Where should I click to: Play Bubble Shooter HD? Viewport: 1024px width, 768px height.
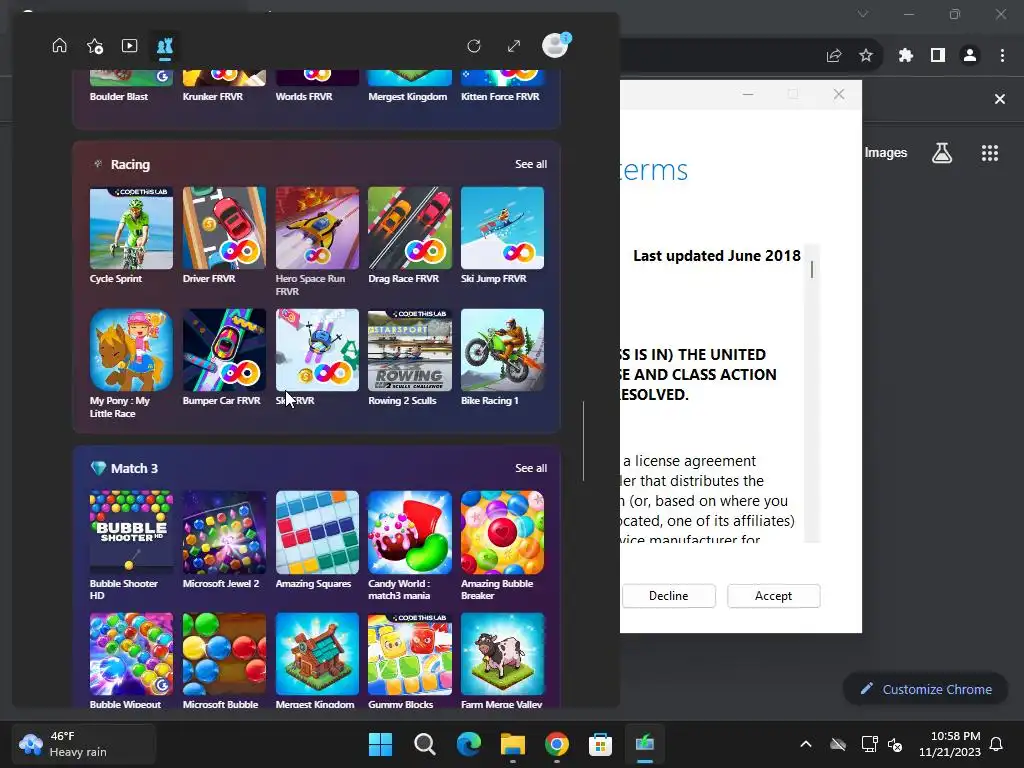[131, 532]
